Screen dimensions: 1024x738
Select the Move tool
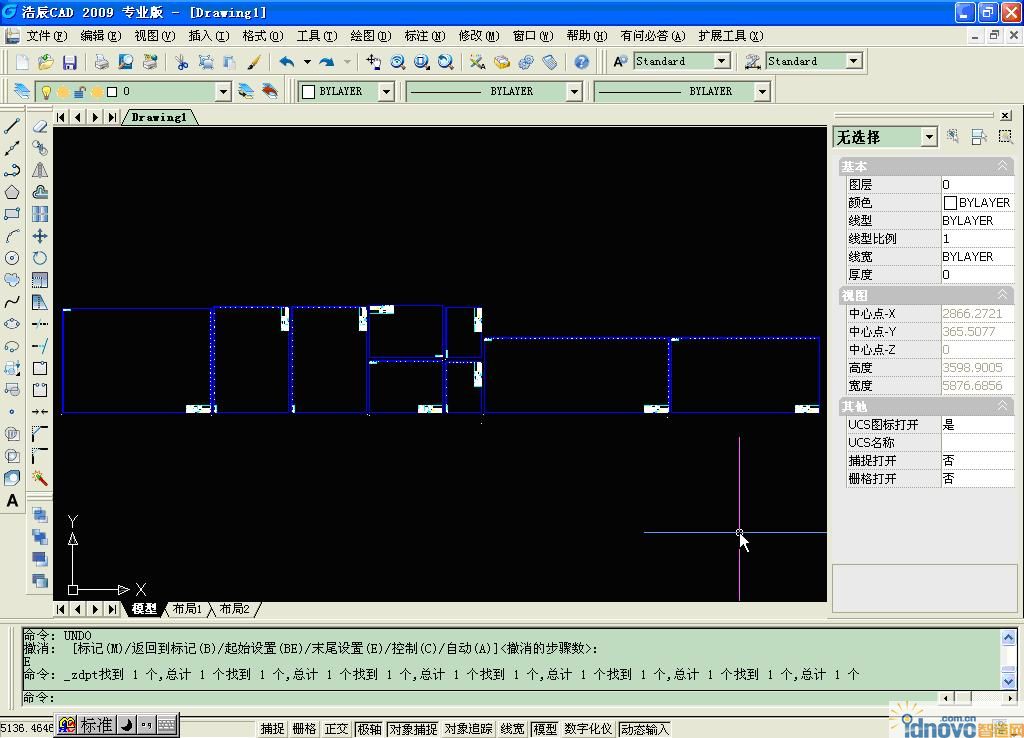pyautogui.click(x=40, y=236)
